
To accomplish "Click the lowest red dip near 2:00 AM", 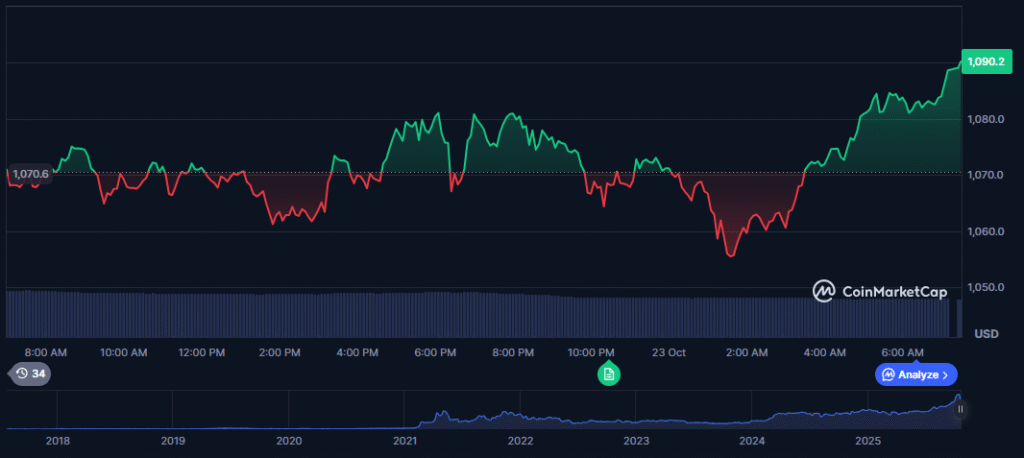I will pos(730,256).
